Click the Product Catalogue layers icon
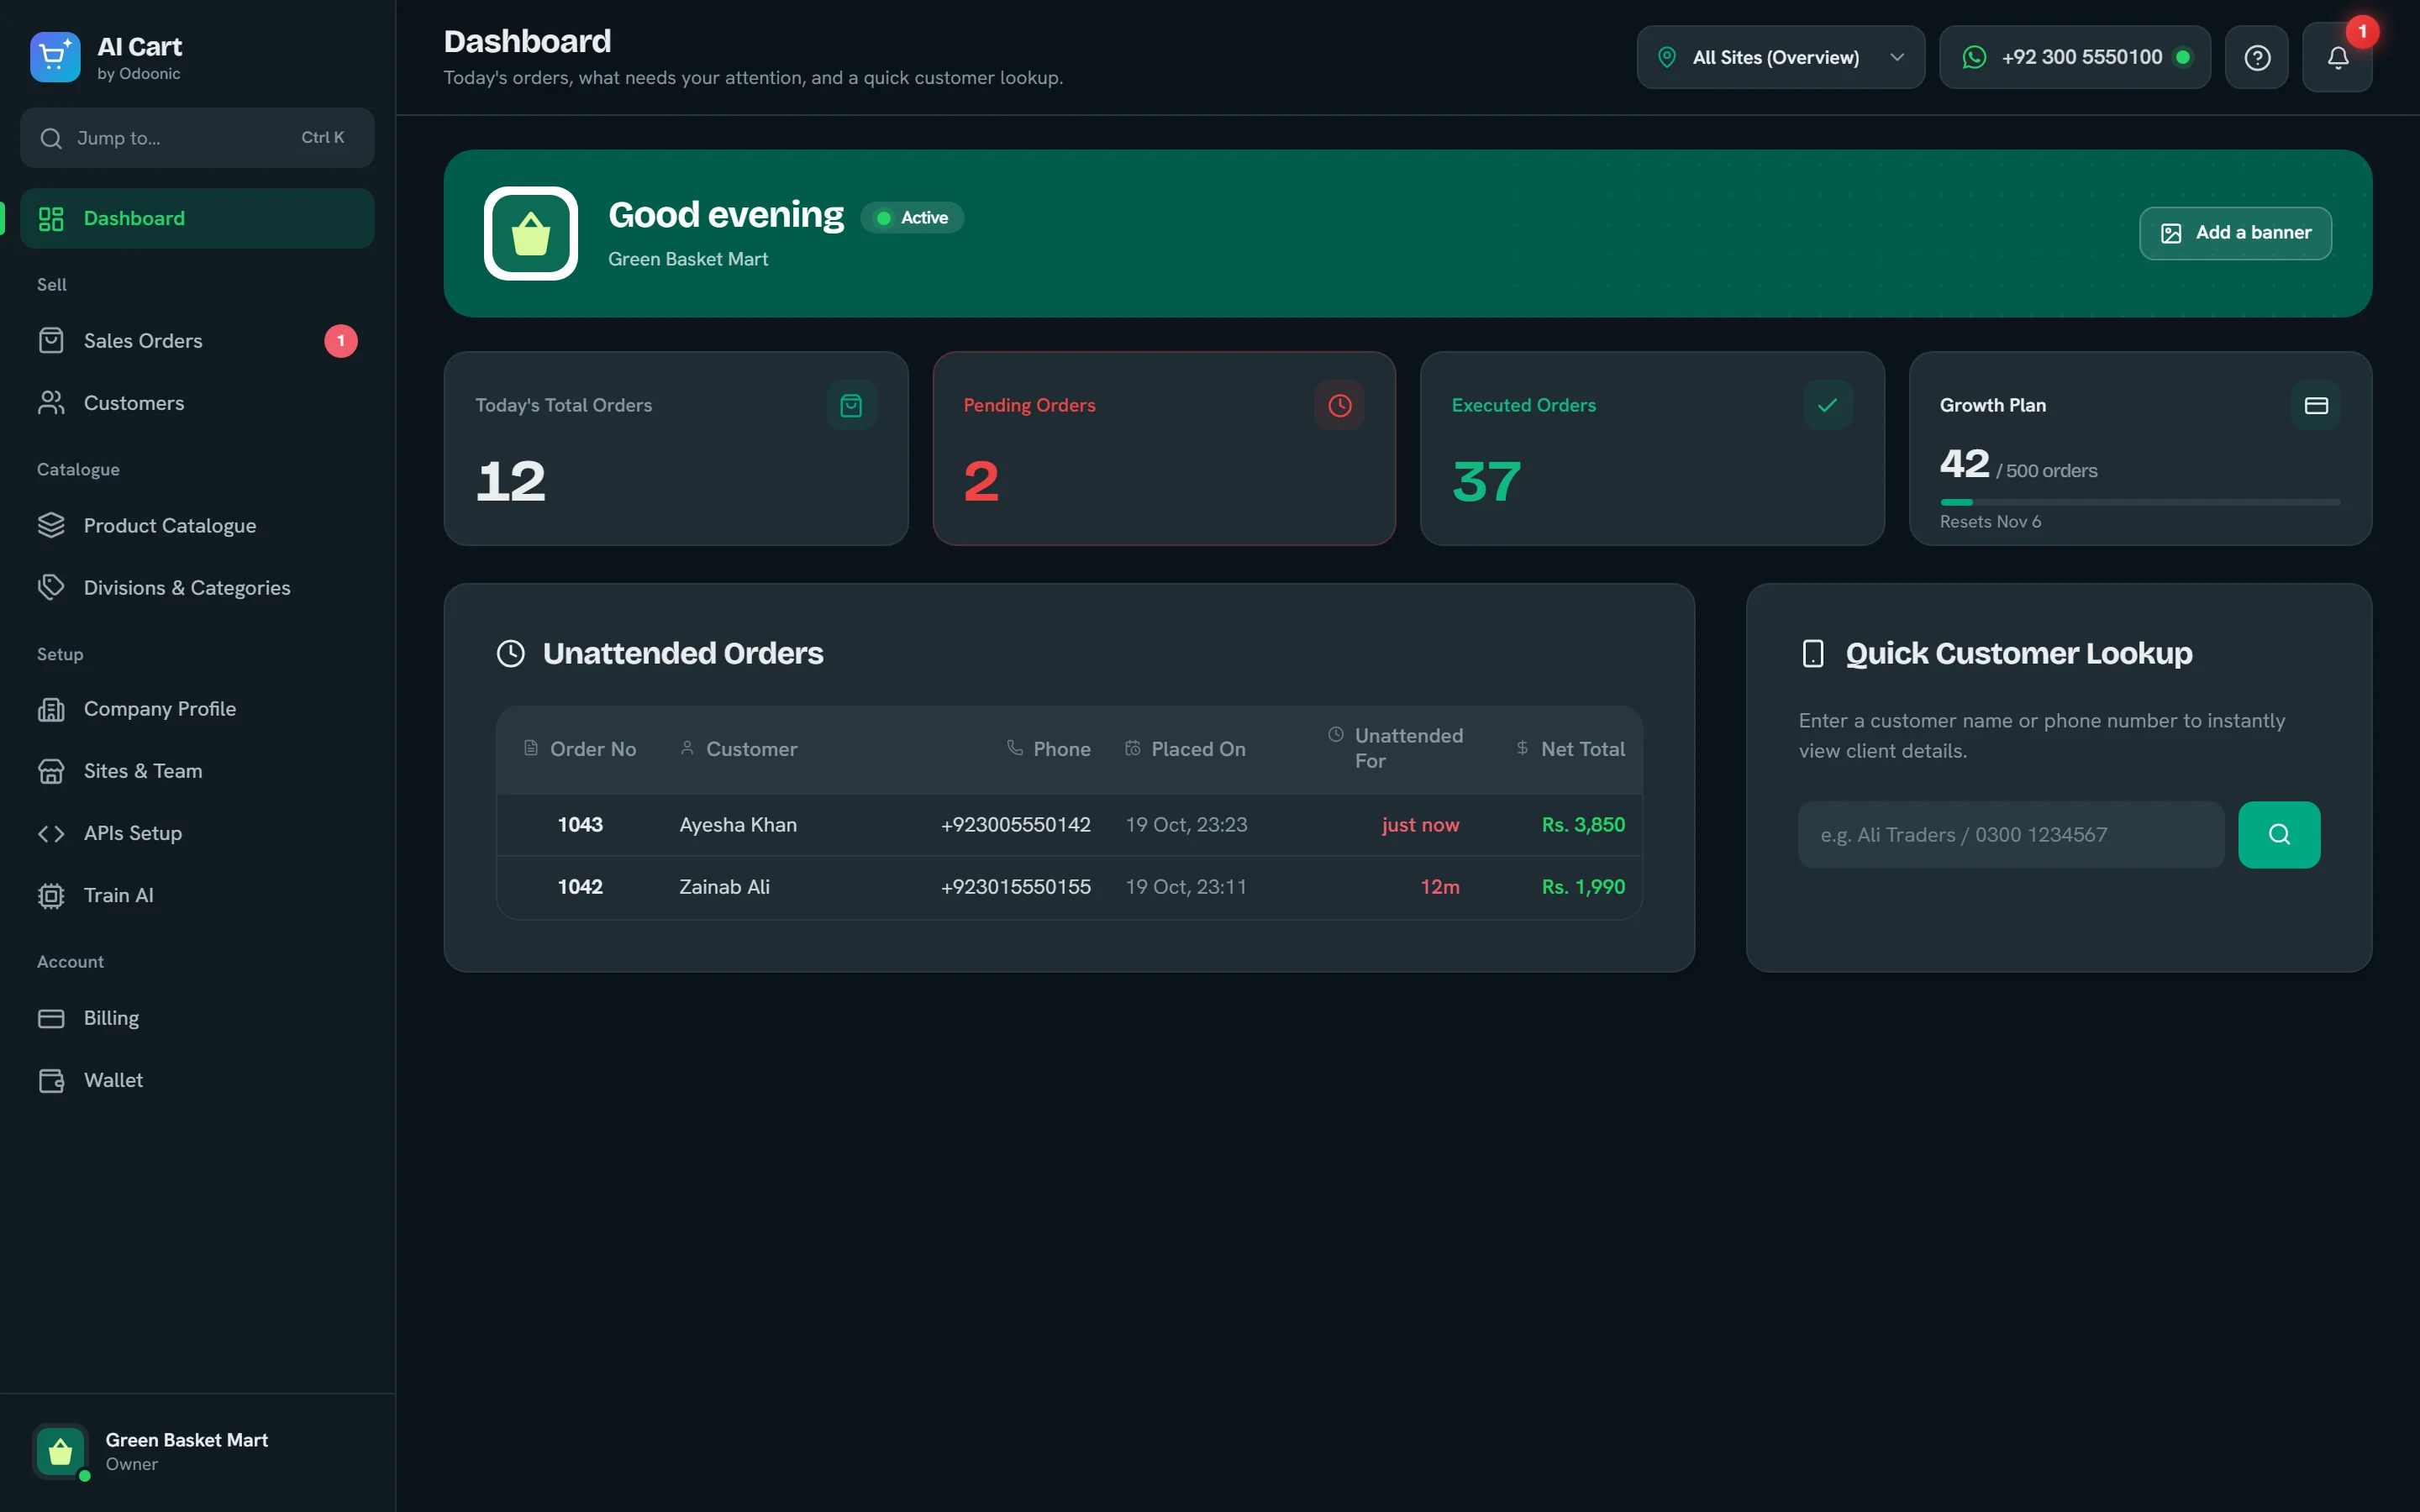Screen dimensions: 2420x1512 point(51,525)
